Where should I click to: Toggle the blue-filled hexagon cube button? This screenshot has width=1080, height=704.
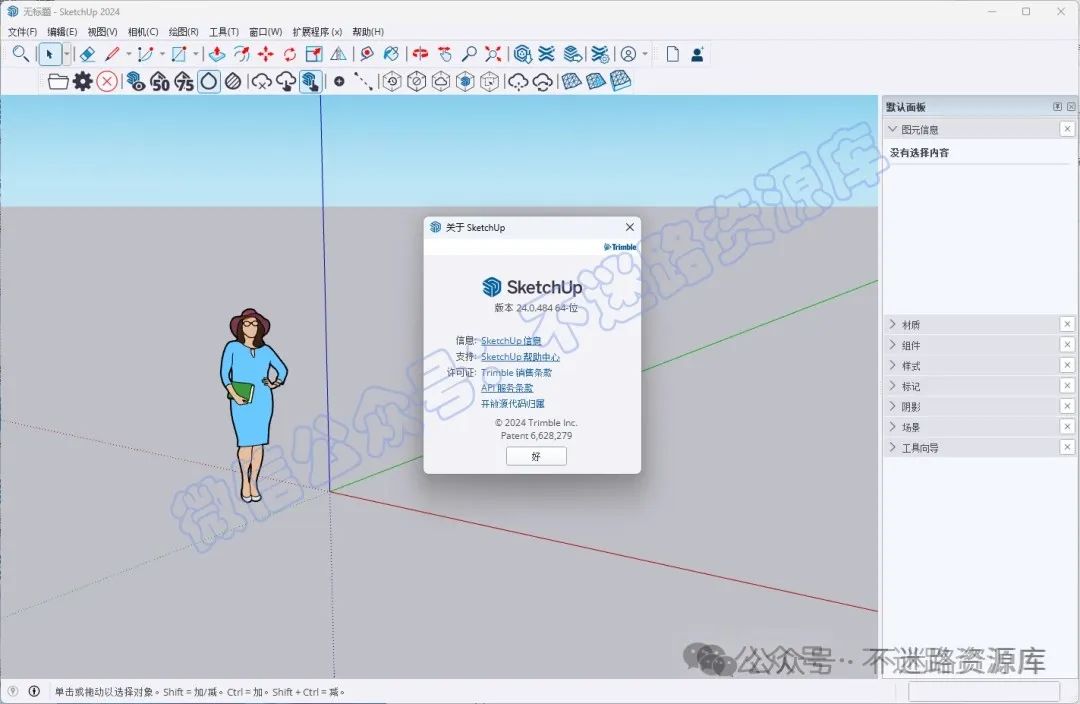pyautogui.click(x=465, y=81)
